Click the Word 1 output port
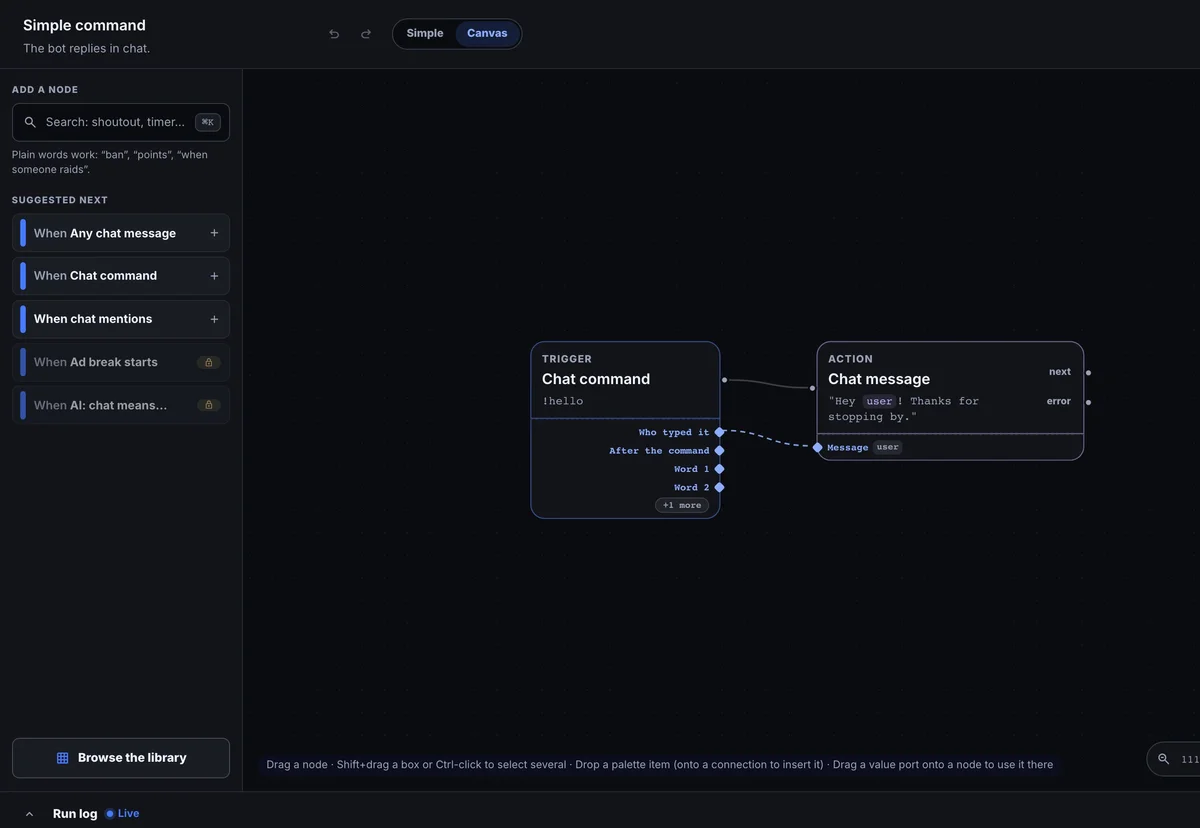 pyautogui.click(x=719, y=469)
